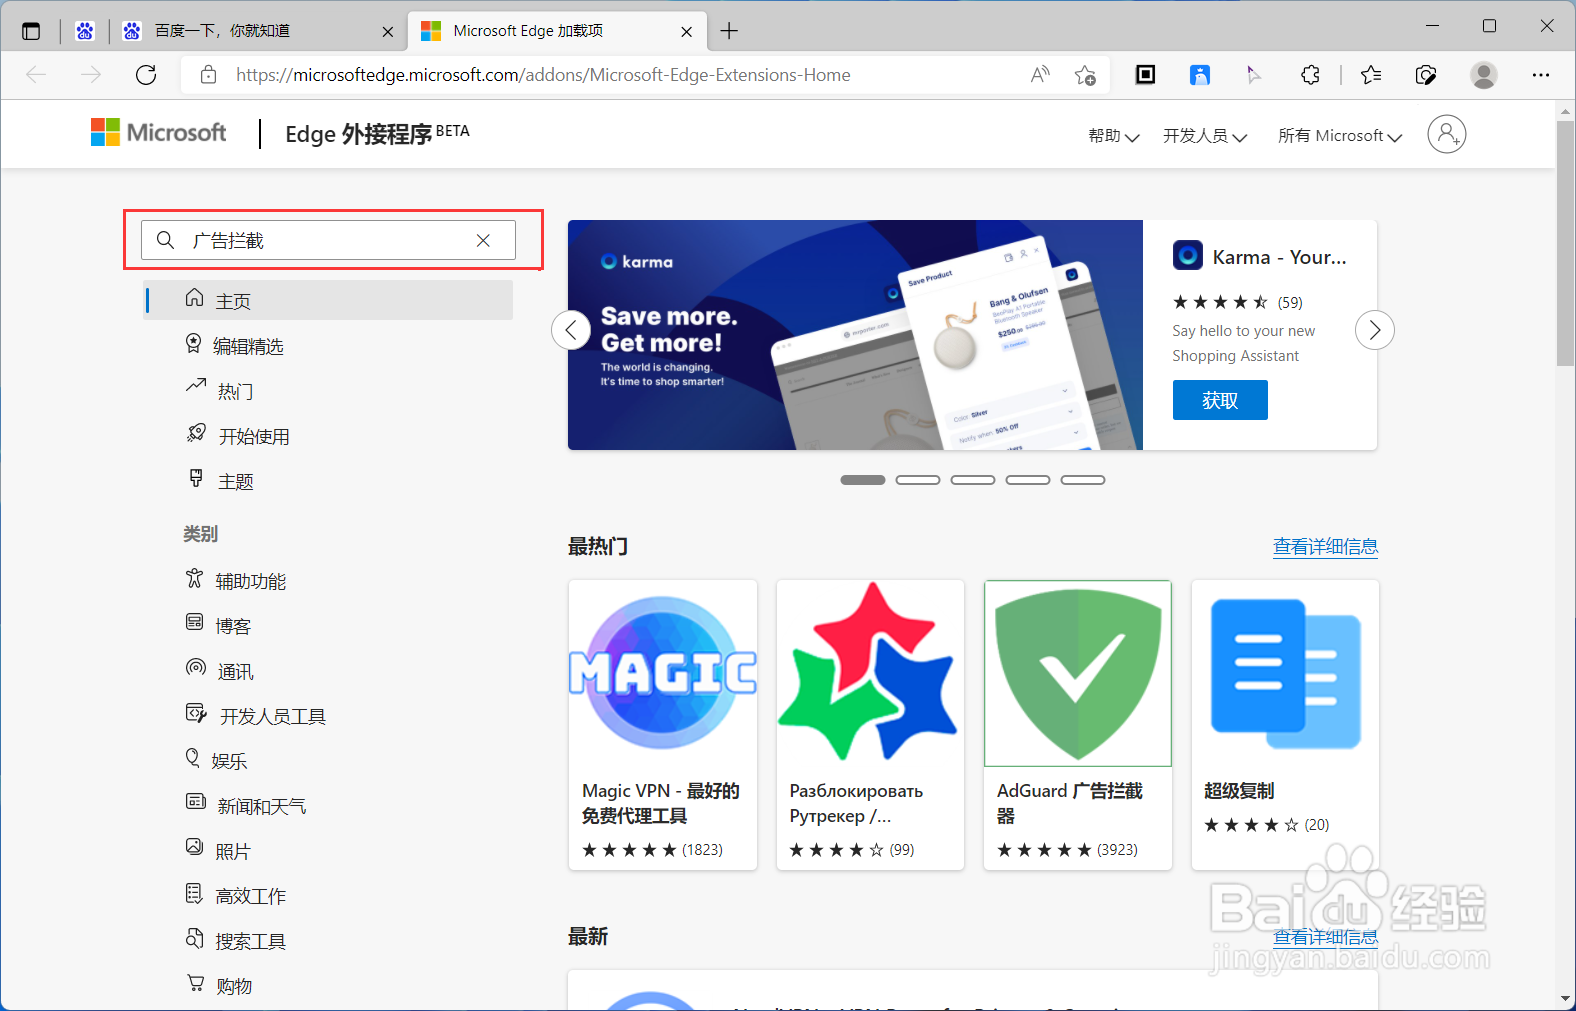Click the blue extension icon in toolbar
Viewport: 1576px width, 1011px height.
click(1200, 74)
